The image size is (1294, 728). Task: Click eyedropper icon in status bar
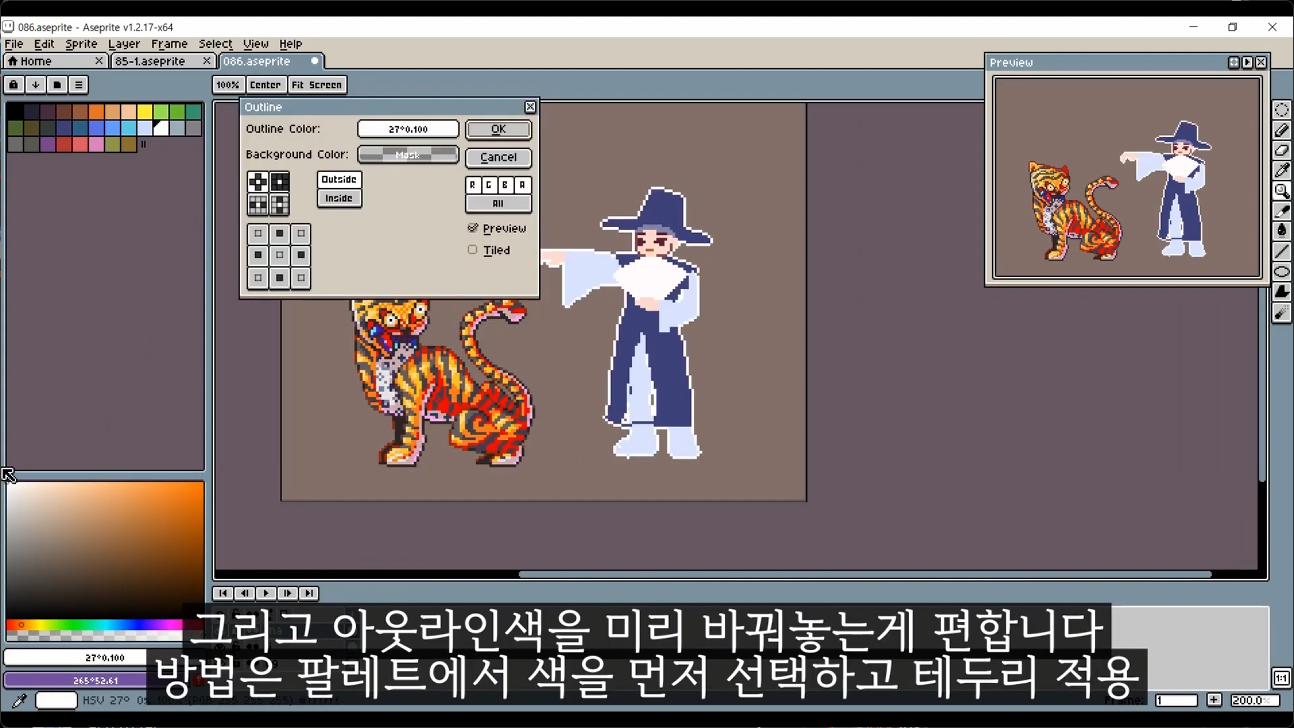click(18, 701)
